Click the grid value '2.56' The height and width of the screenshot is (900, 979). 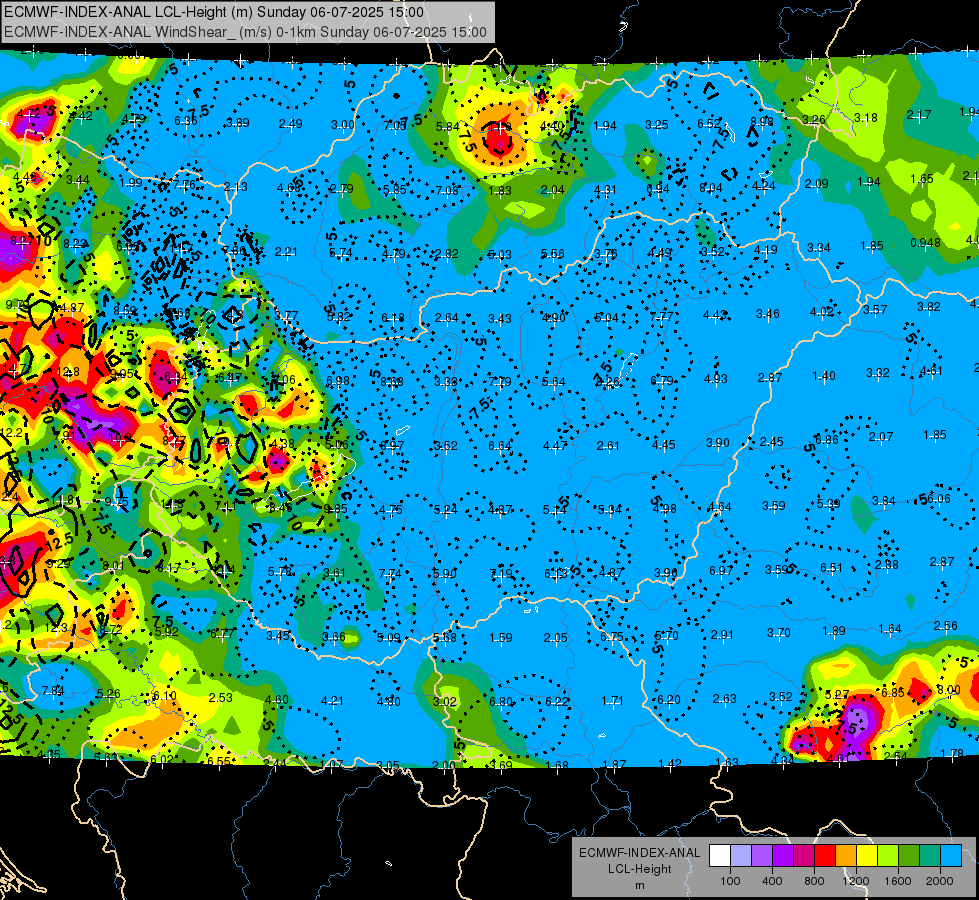(x=945, y=625)
